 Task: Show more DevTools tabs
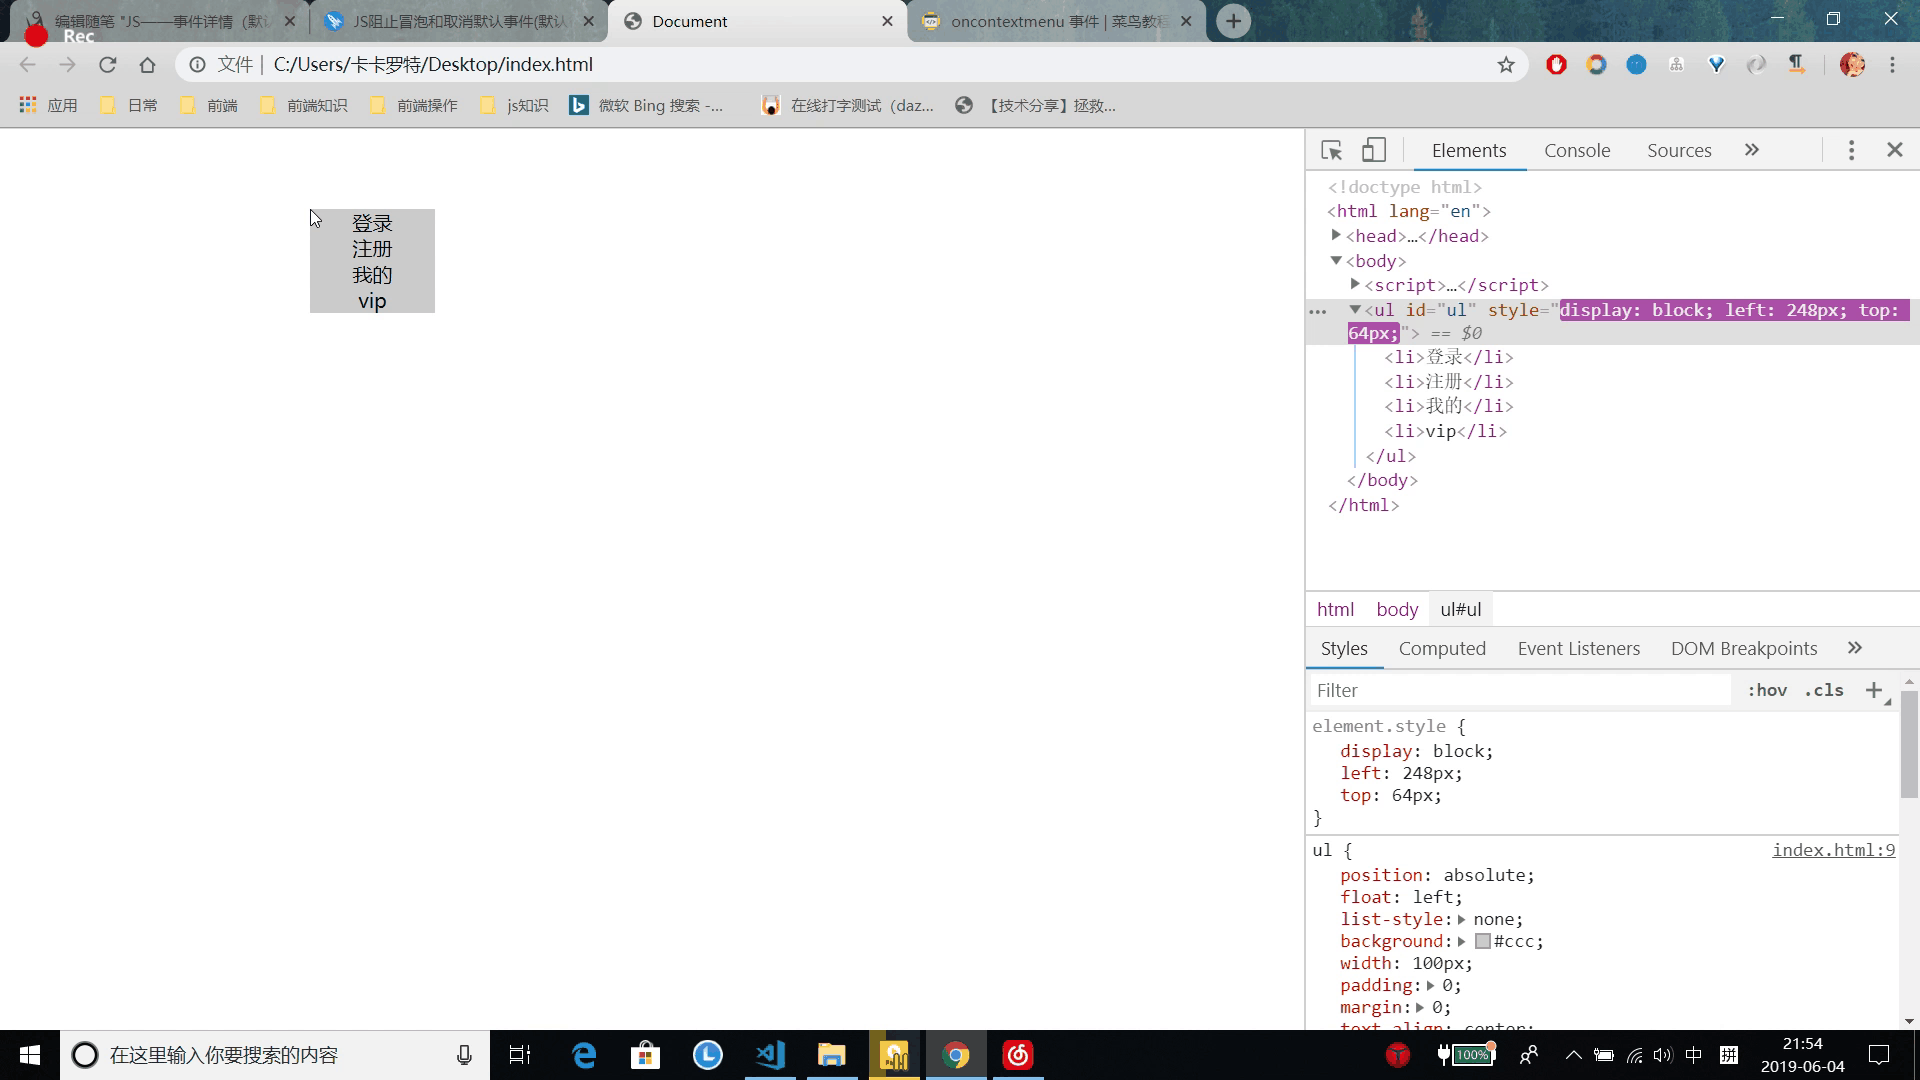pos(1752,150)
